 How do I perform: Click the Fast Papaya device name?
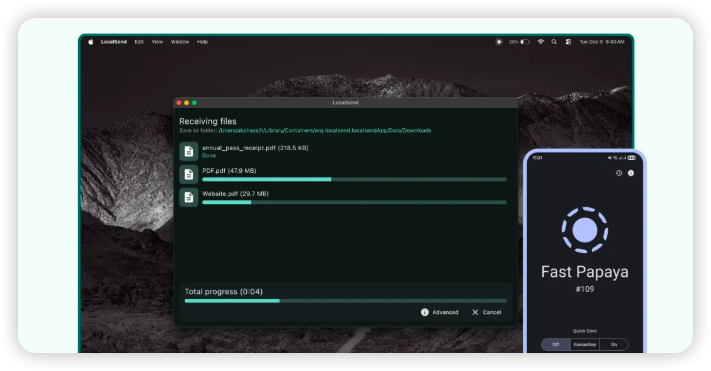pos(585,272)
